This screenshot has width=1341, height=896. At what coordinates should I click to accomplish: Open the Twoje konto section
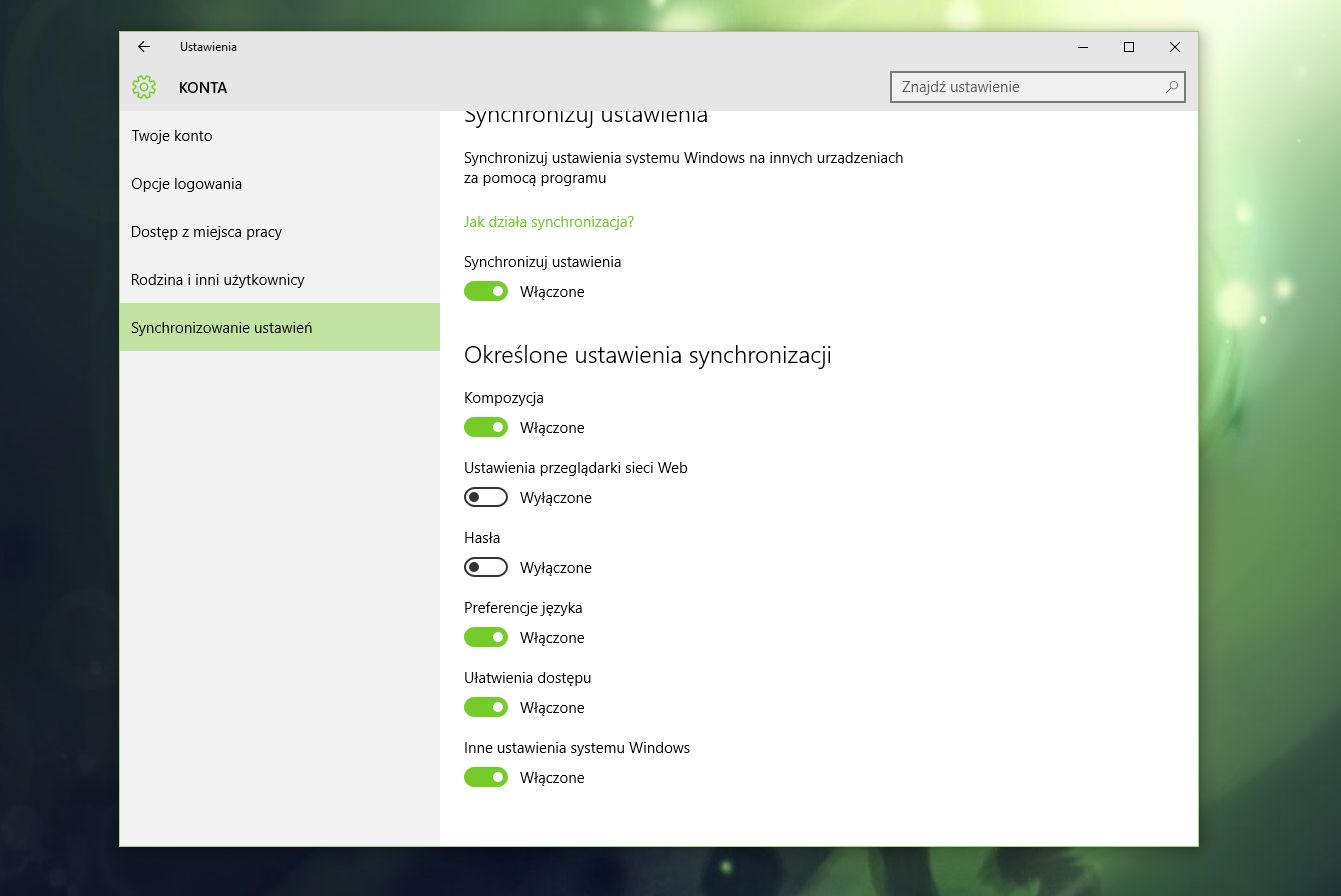171,135
